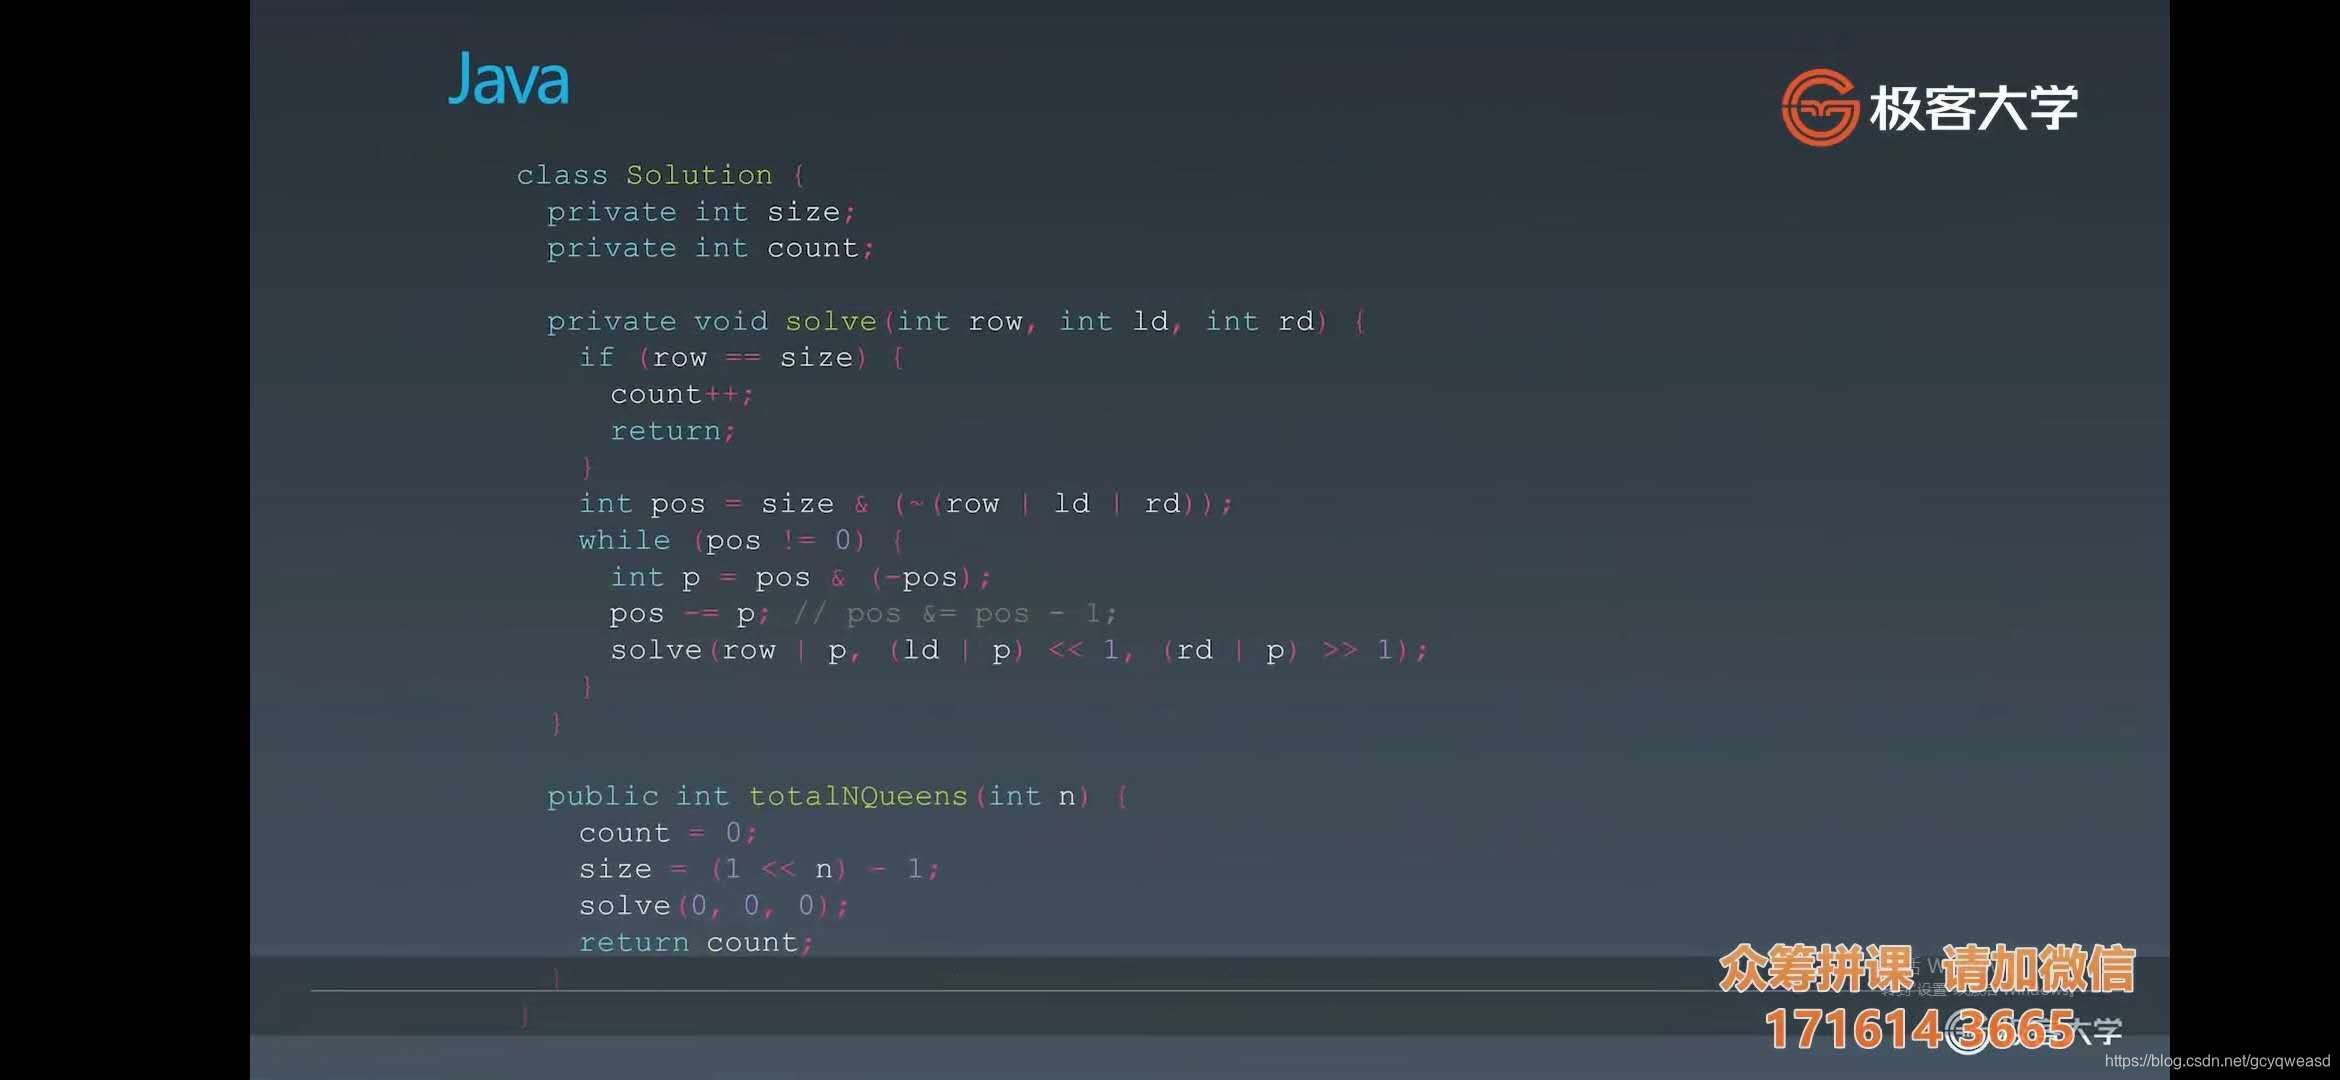Click the 极客大学 logo icon
This screenshot has width=2340, height=1080.
tap(1820, 107)
